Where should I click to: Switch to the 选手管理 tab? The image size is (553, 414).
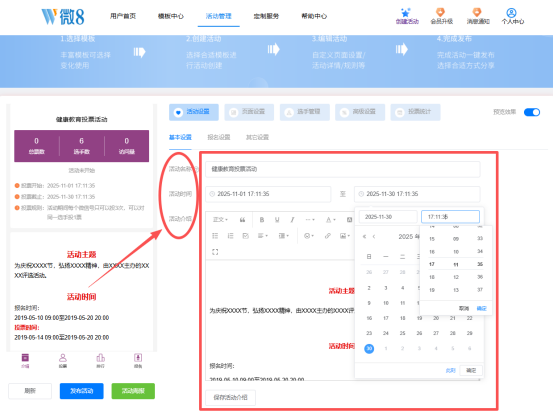[x=305, y=112]
